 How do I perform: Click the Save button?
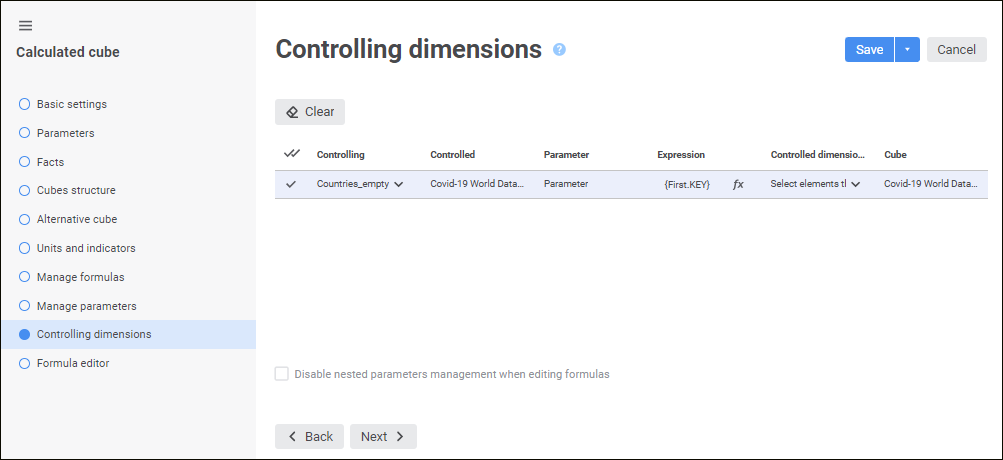tap(869, 50)
